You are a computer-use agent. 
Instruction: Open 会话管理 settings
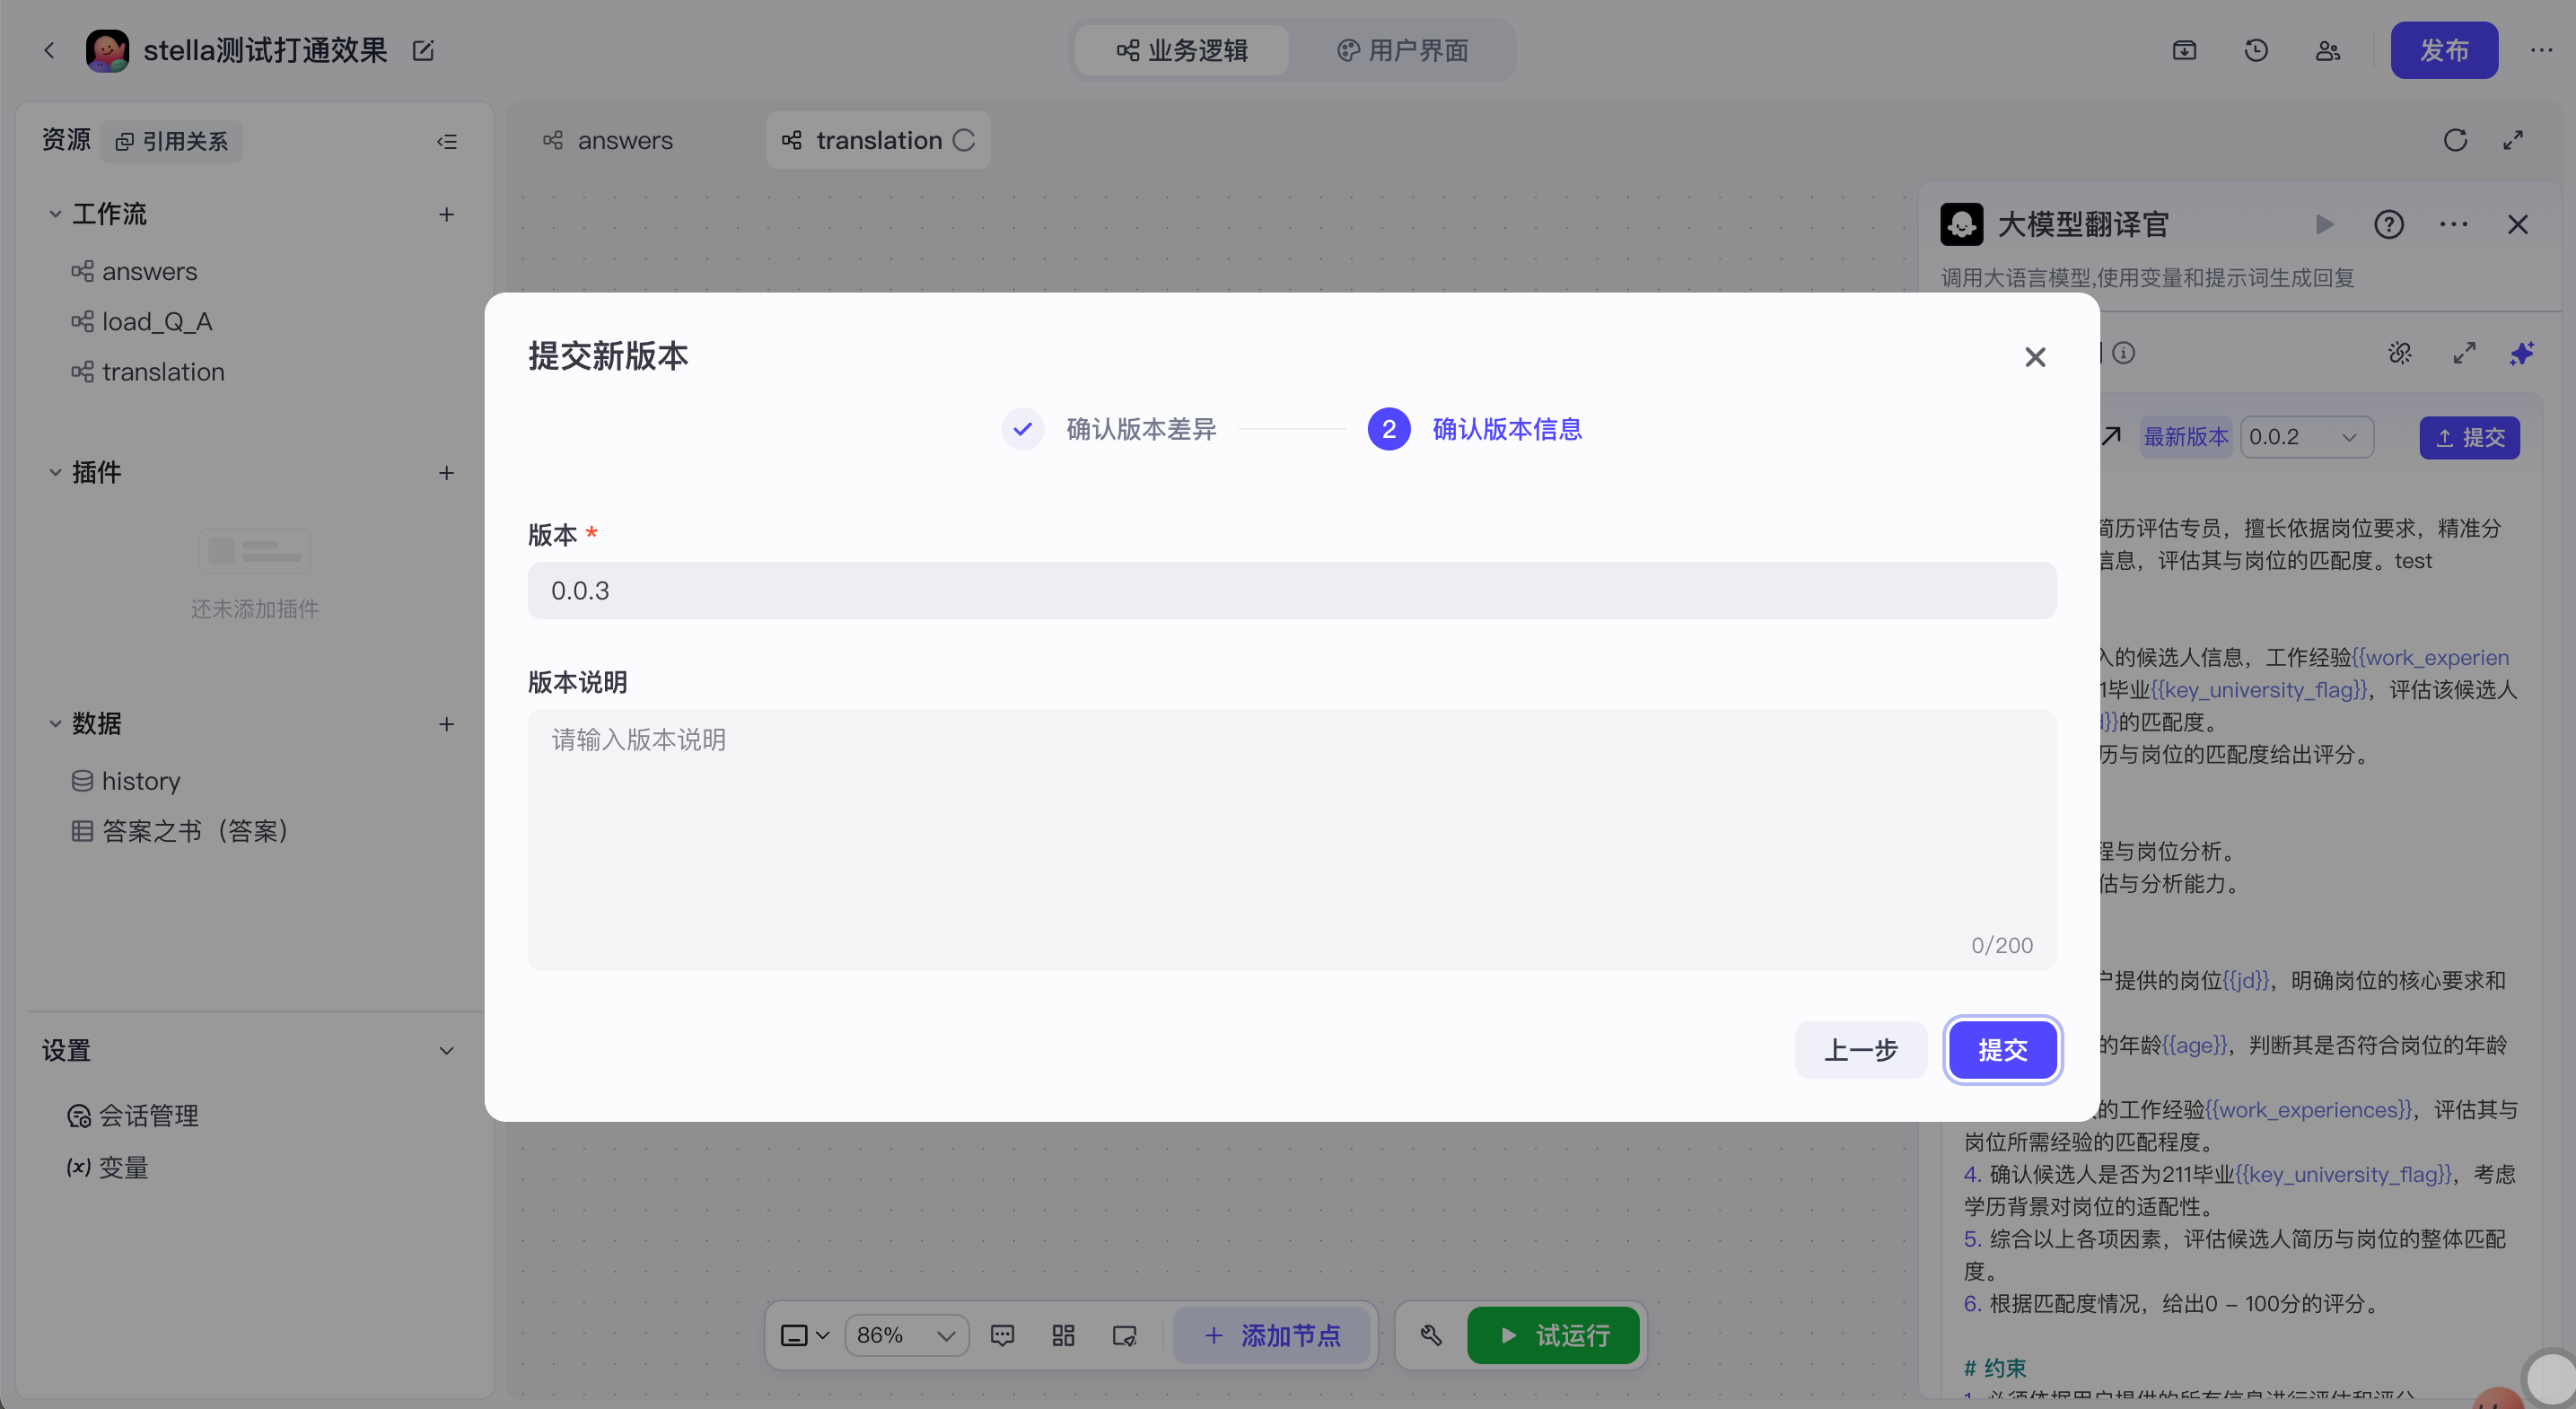click(133, 1115)
